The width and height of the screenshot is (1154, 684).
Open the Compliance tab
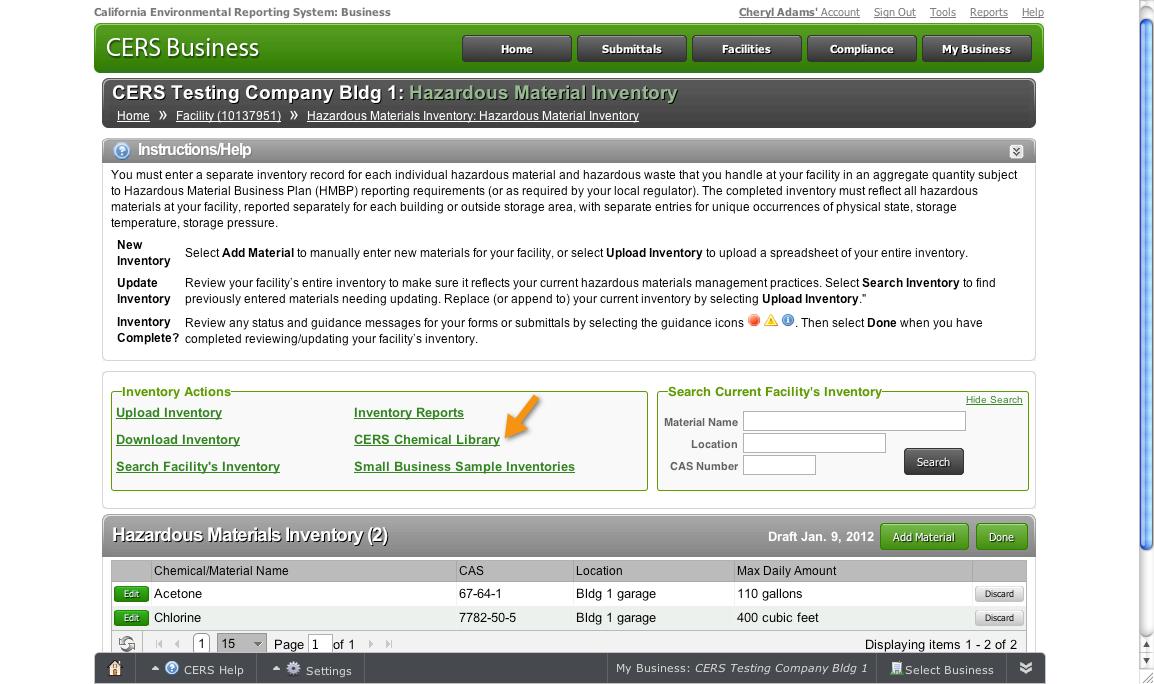861,49
